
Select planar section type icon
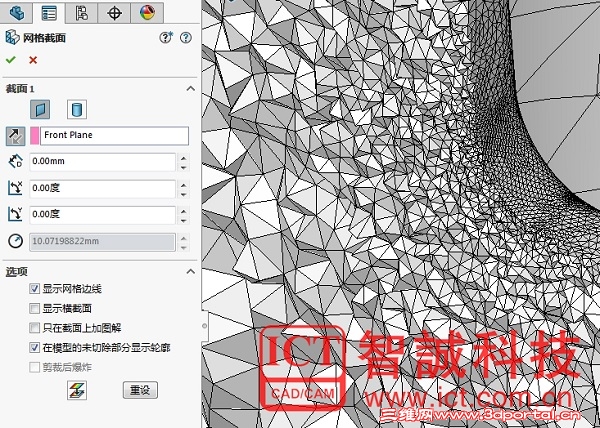(x=40, y=109)
